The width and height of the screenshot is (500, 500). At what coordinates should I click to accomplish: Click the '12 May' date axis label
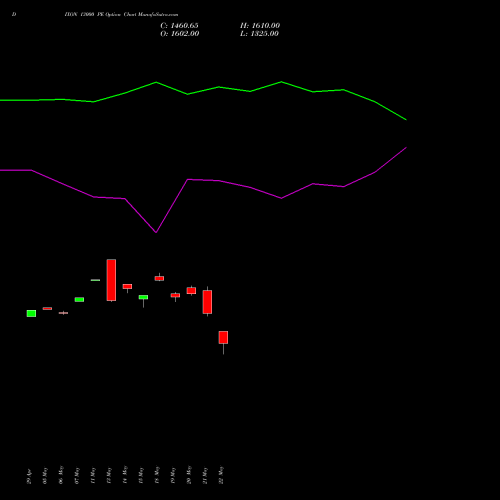tap(109, 476)
